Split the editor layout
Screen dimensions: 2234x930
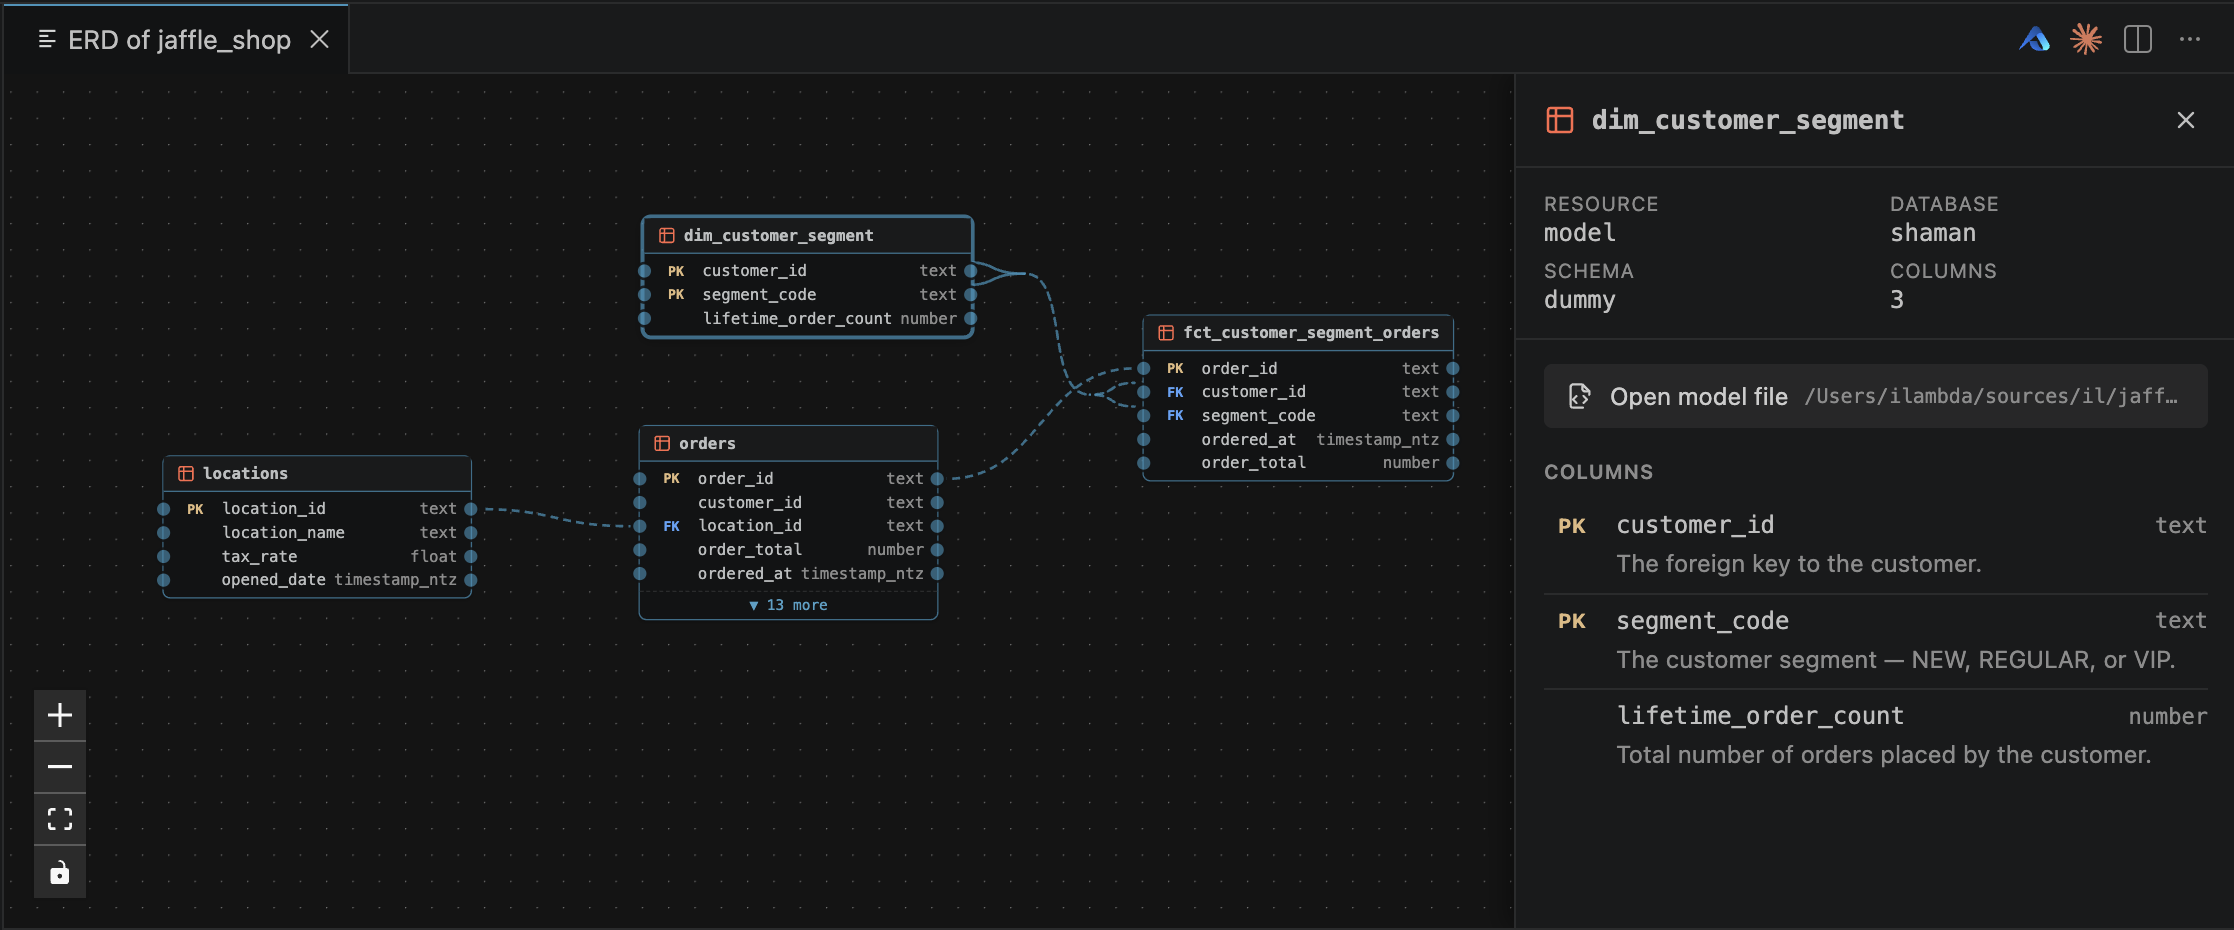click(2138, 39)
